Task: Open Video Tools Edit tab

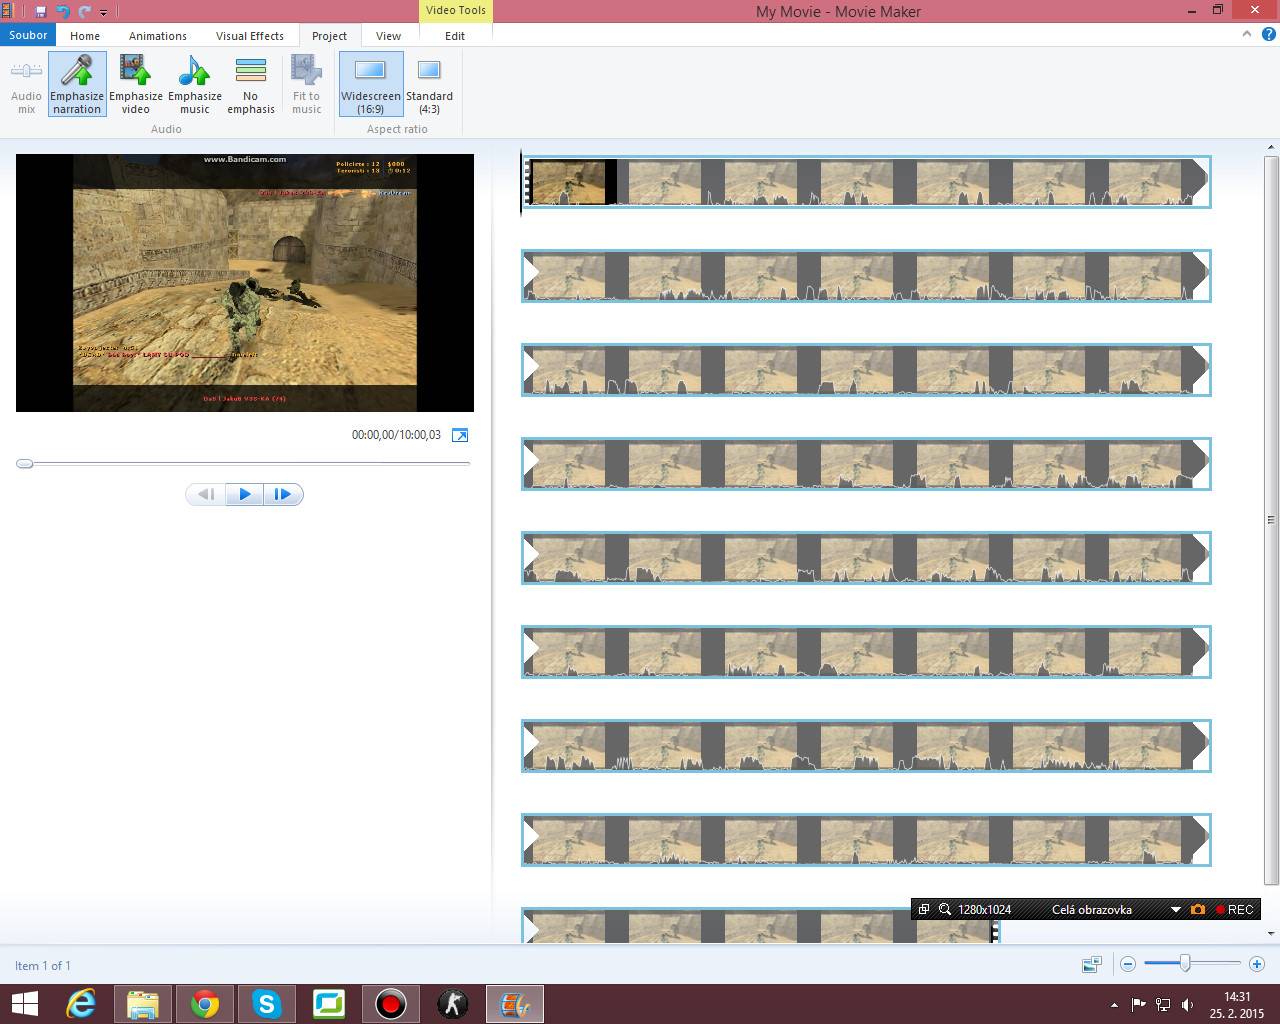Action: pos(455,36)
